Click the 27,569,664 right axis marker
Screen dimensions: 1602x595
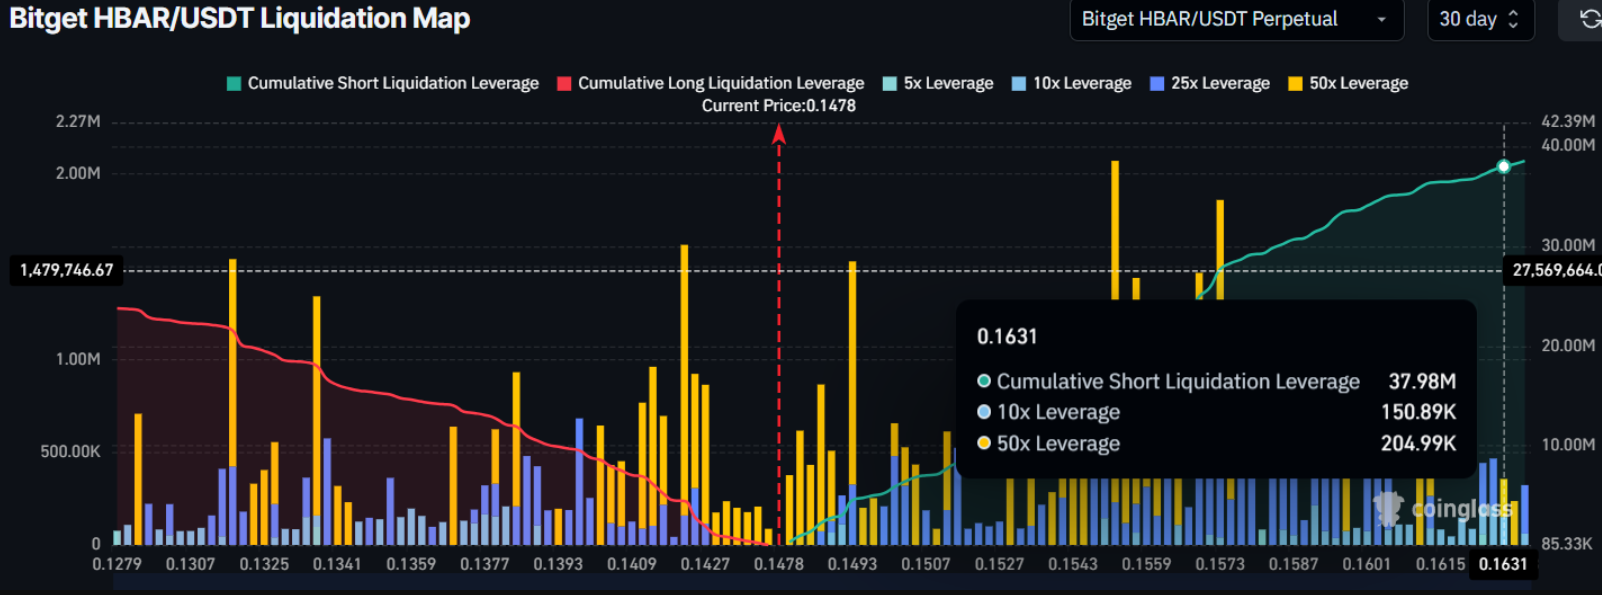pyautogui.click(x=1553, y=270)
